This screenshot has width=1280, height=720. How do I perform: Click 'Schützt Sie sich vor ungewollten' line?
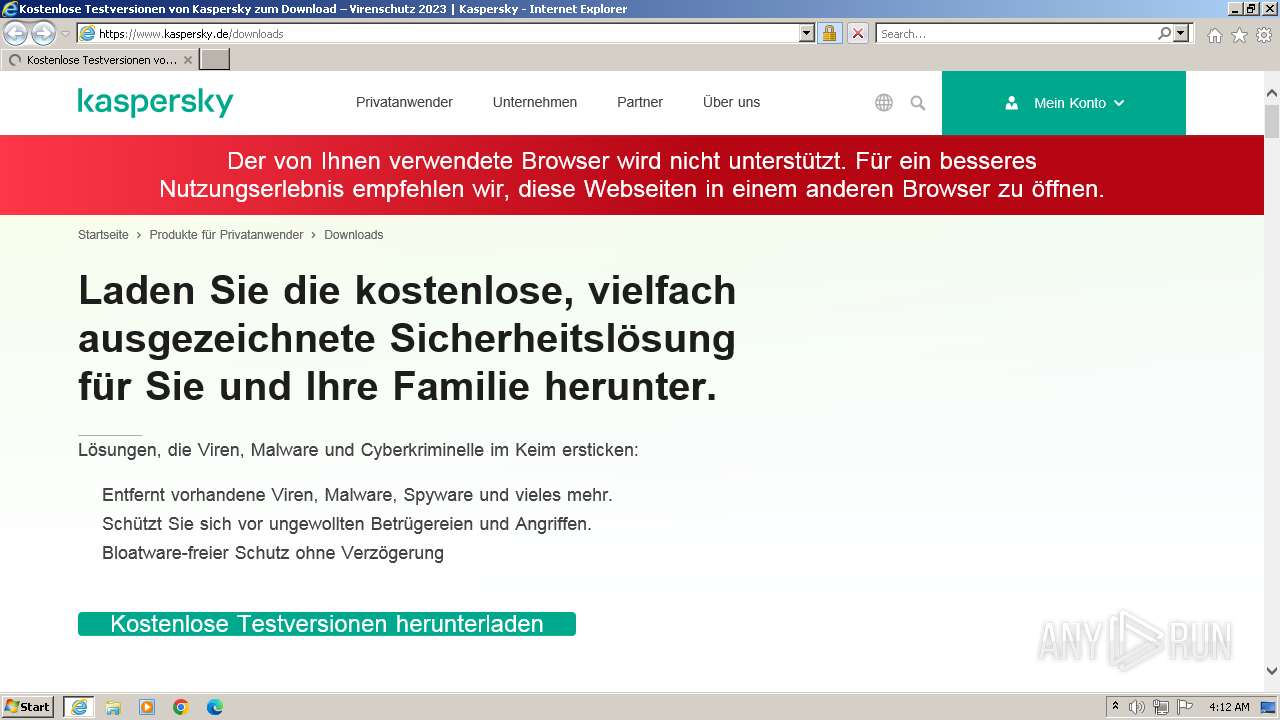347,524
